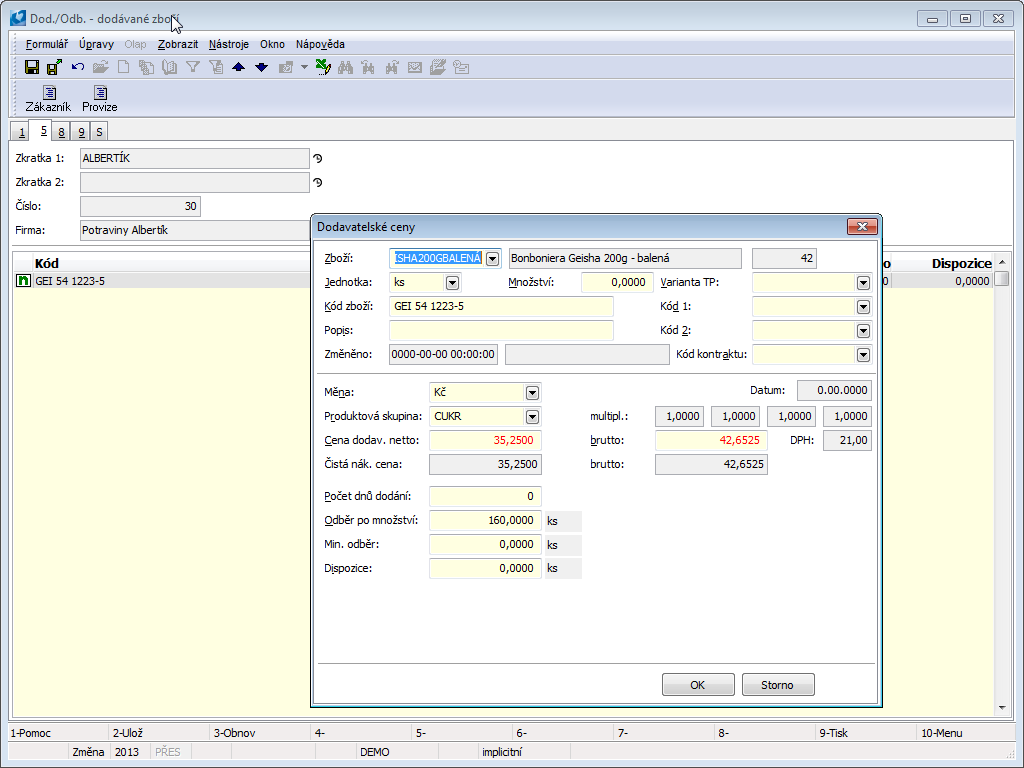Click the save and close toolbar icon
Viewport: 1024px width, 768px height.
54,67
